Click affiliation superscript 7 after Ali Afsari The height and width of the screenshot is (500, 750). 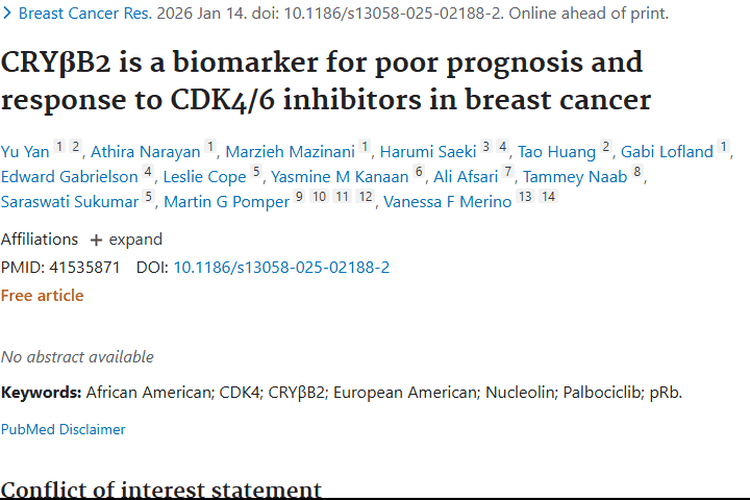(508, 173)
